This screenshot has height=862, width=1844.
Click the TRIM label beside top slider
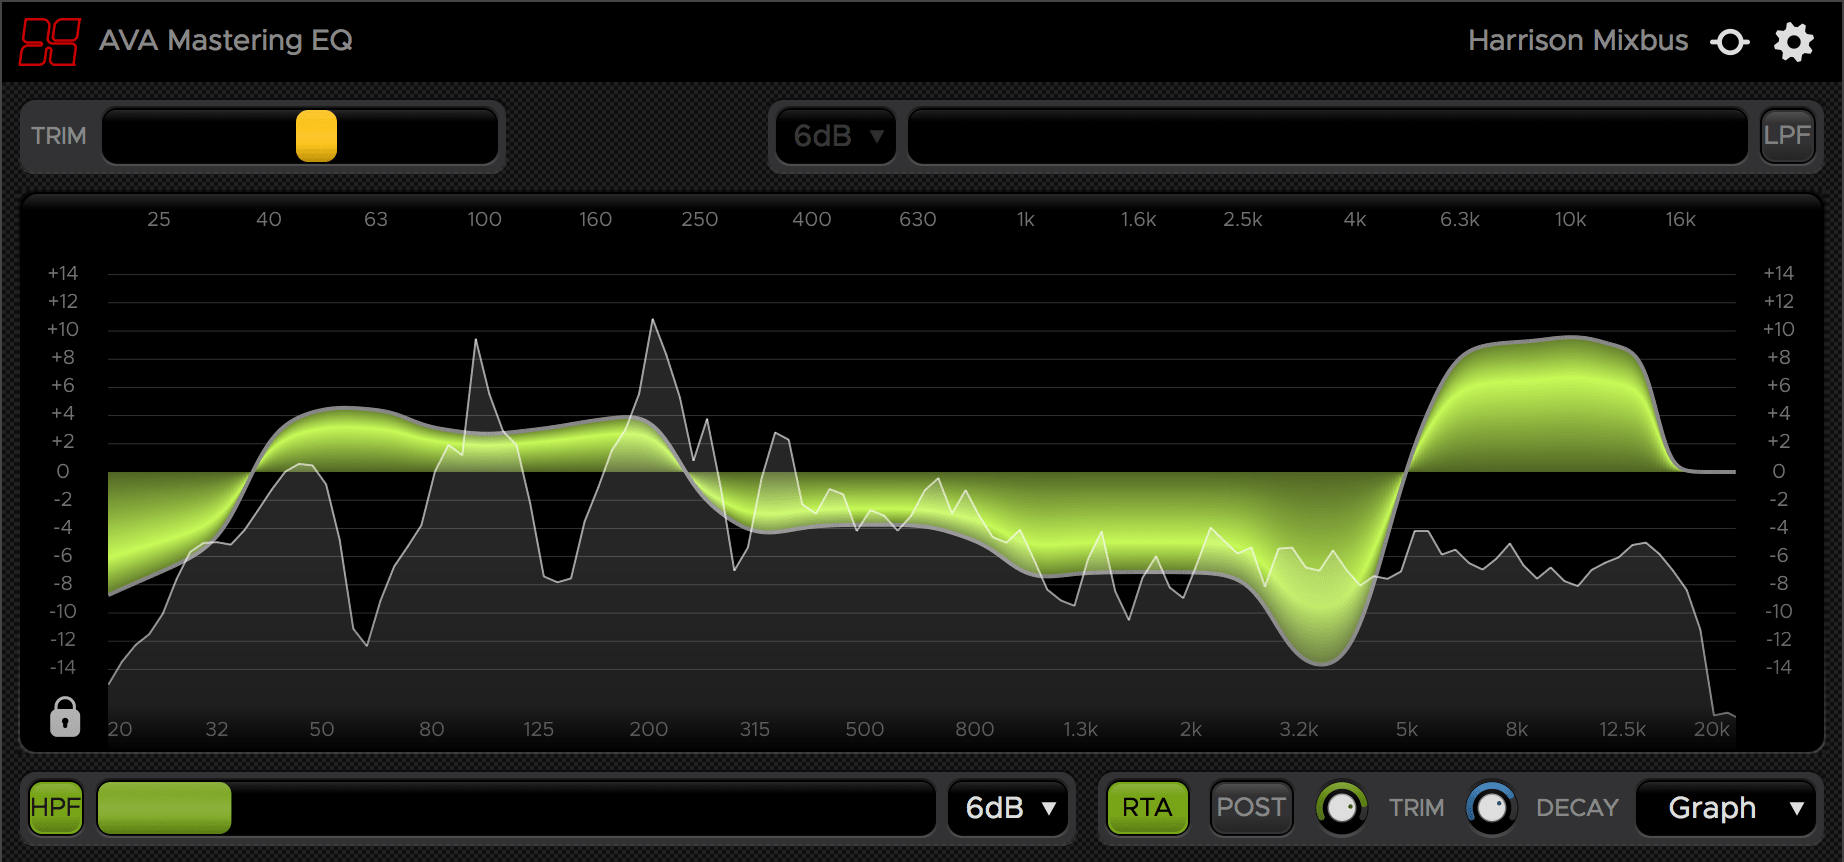(x=59, y=136)
